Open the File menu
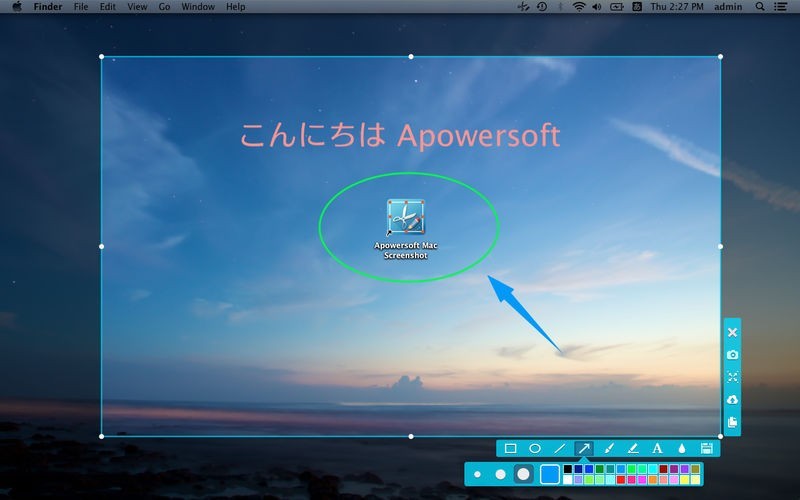 click(81, 7)
